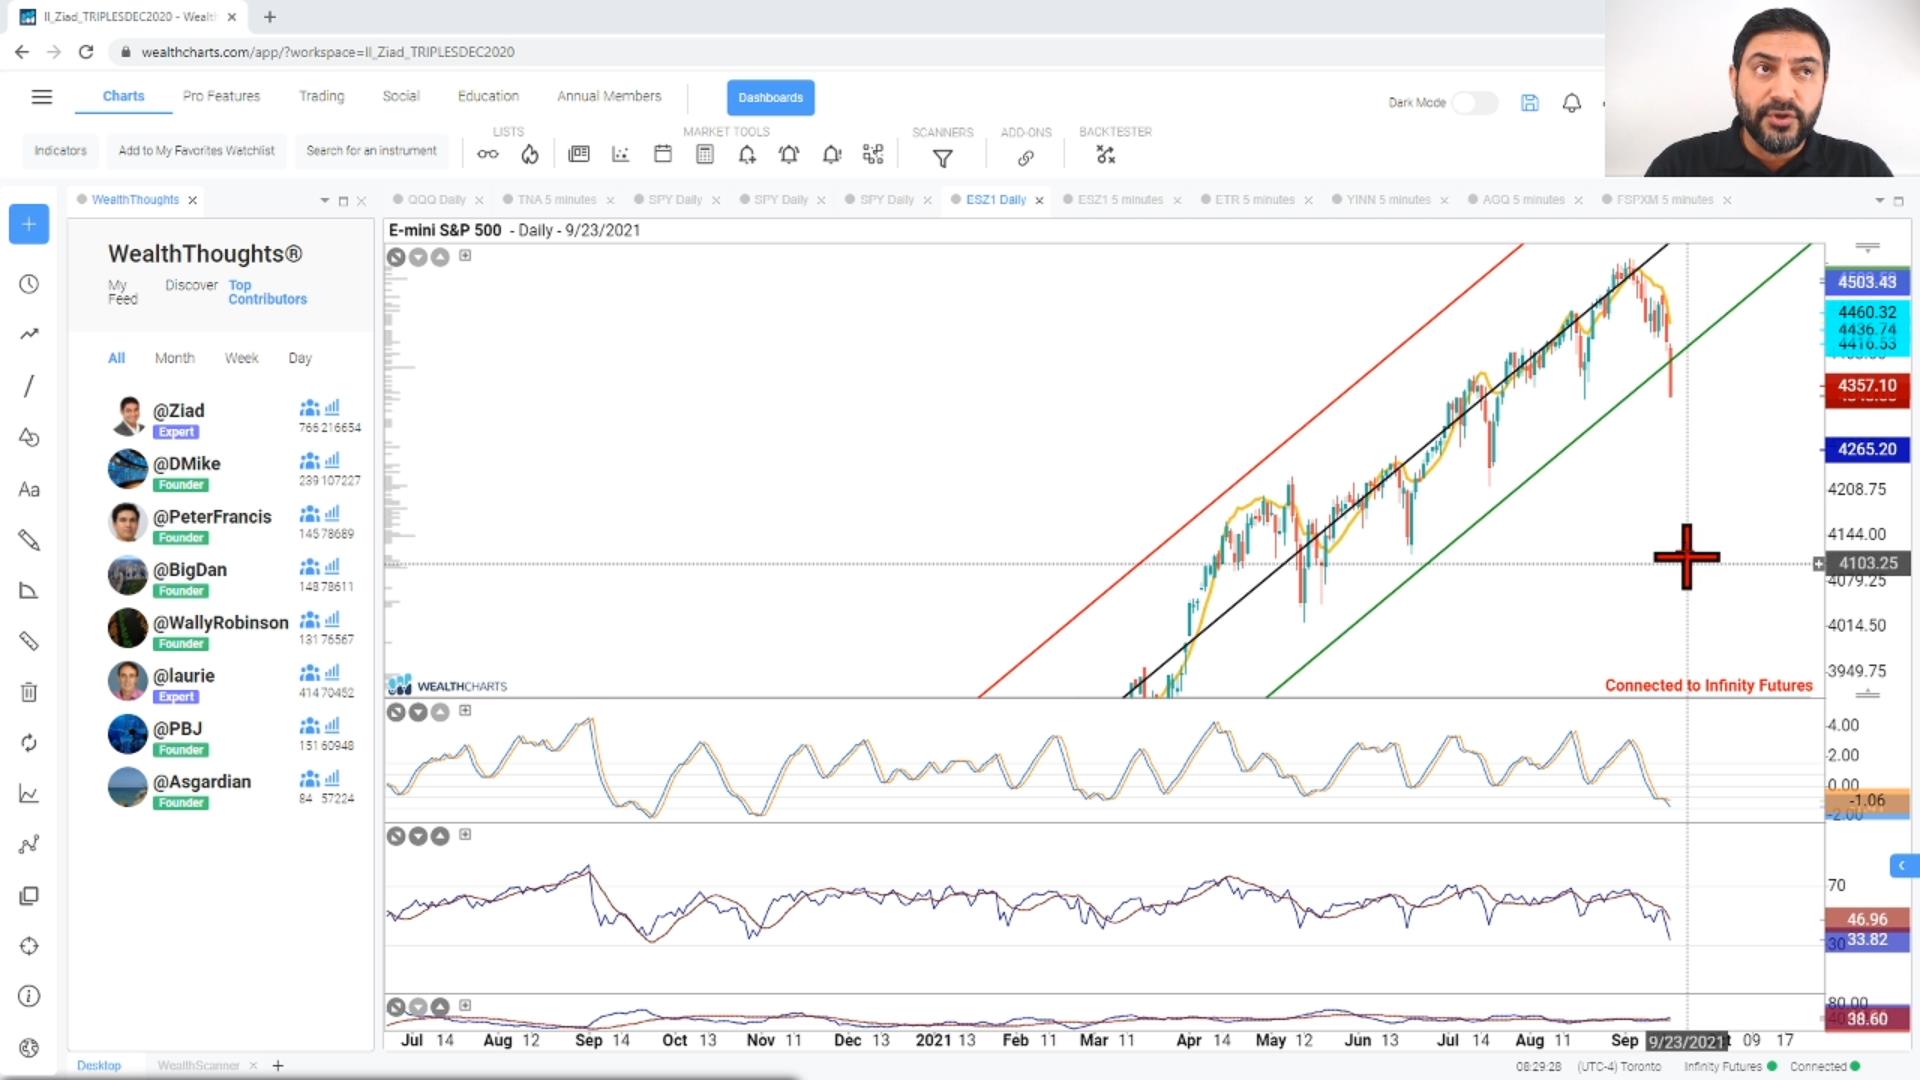1920x1080 pixels.
Task: Hide the RSI panel indicator
Action: [x=396, y=836]
